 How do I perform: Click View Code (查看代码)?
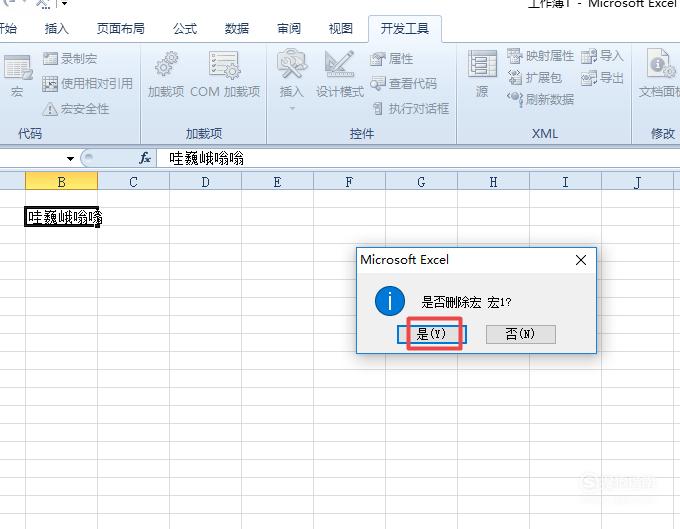tap(404, 84)
